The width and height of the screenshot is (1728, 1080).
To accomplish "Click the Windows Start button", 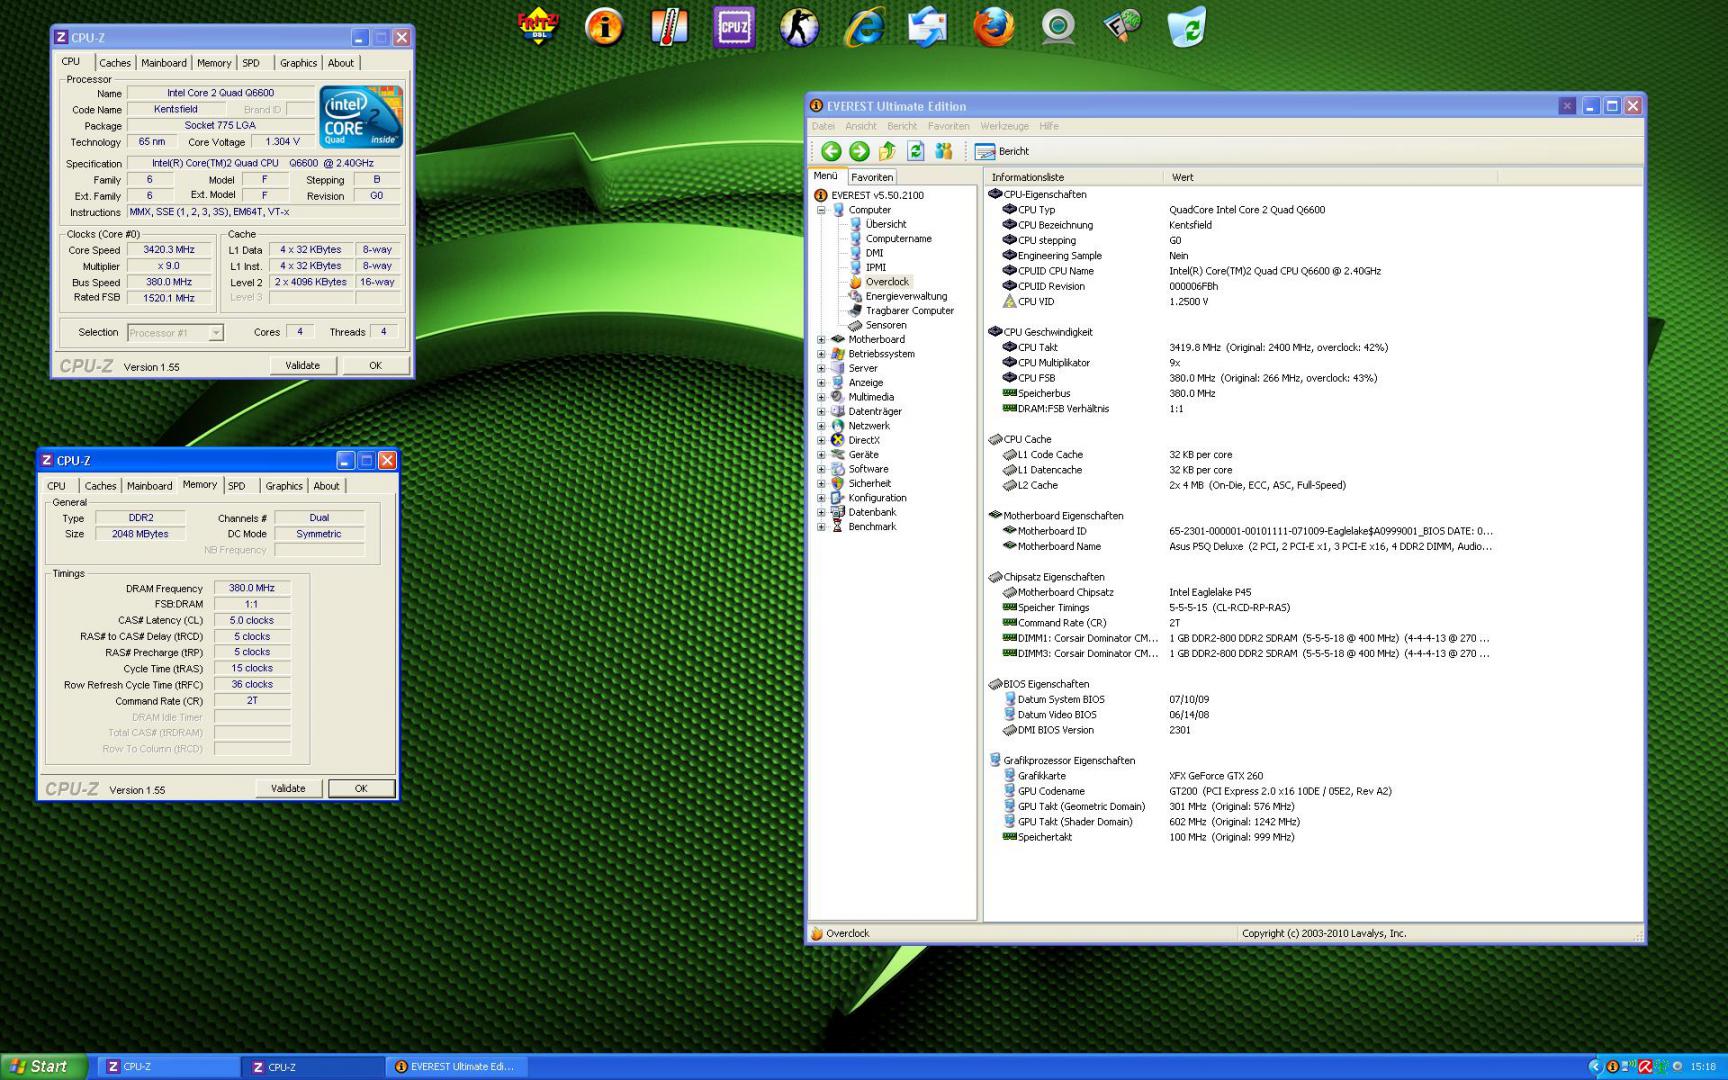I will (x=40, y=1067).
